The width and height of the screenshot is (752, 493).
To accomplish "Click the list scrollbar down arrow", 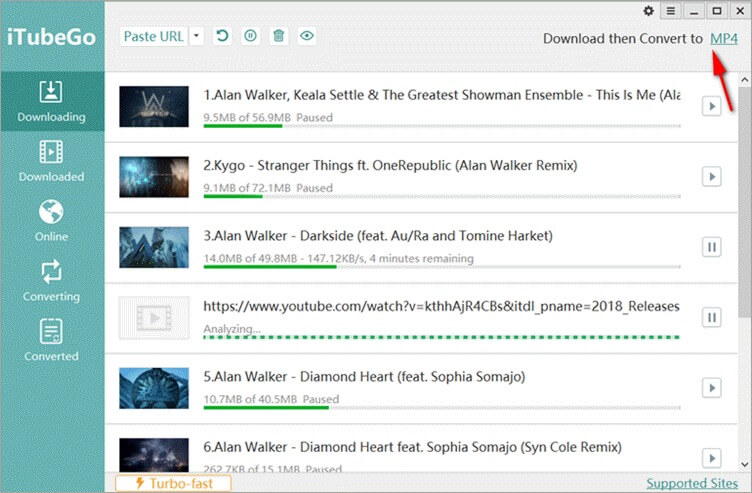I will pos(744,464).
